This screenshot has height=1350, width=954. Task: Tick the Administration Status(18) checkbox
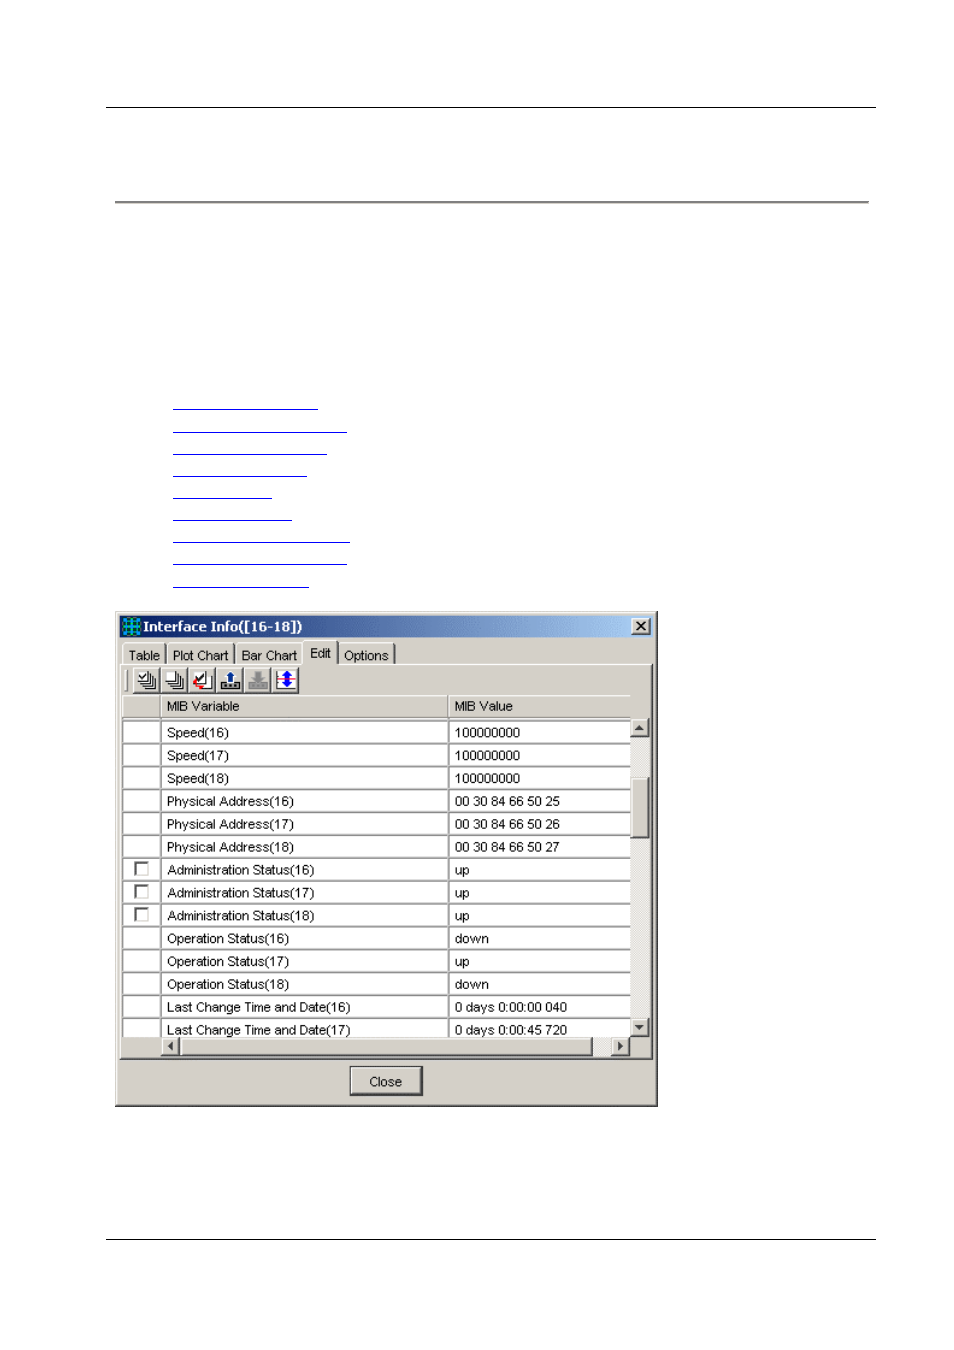pyautogui.click(x=141, y=915)
